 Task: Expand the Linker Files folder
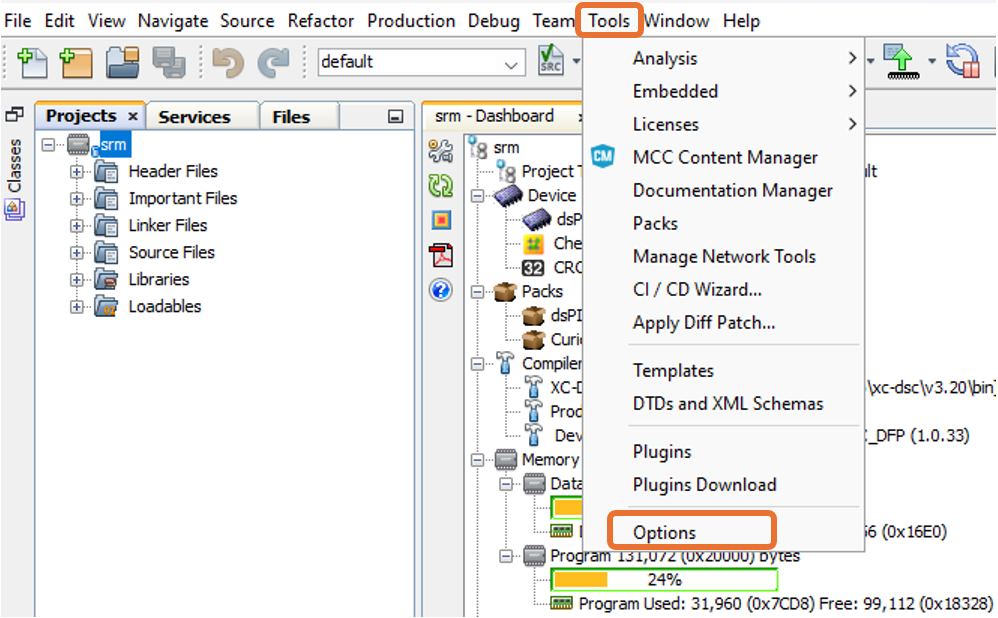click(x=76, y=225)
